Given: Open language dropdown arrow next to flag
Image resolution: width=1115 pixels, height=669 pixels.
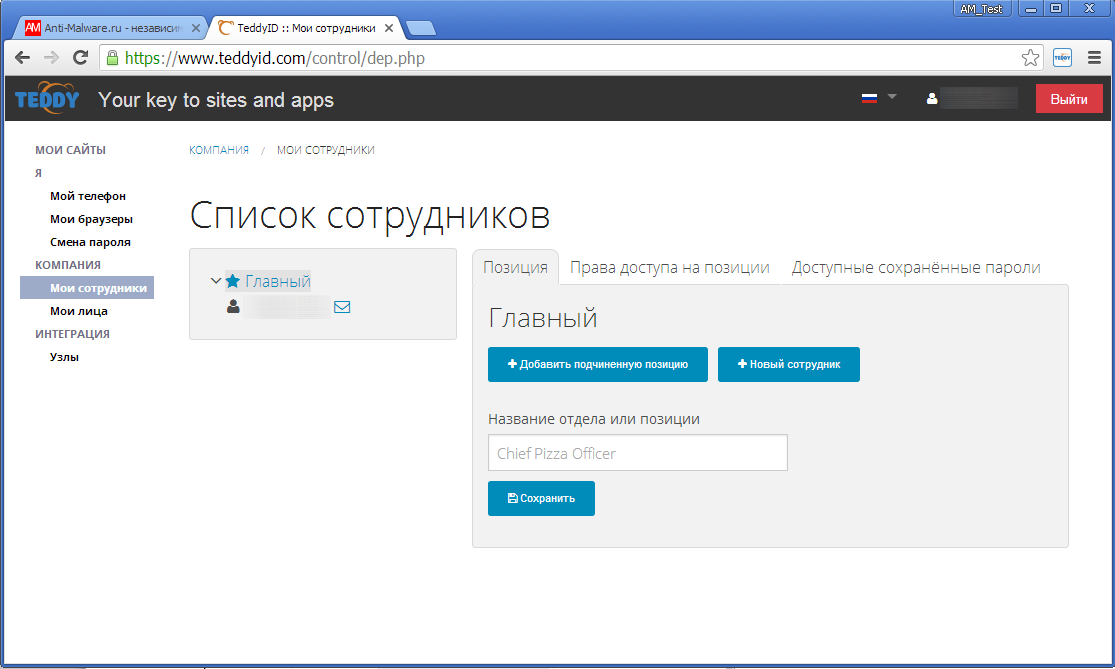Looking at the screenshot, I should point(892,96).
